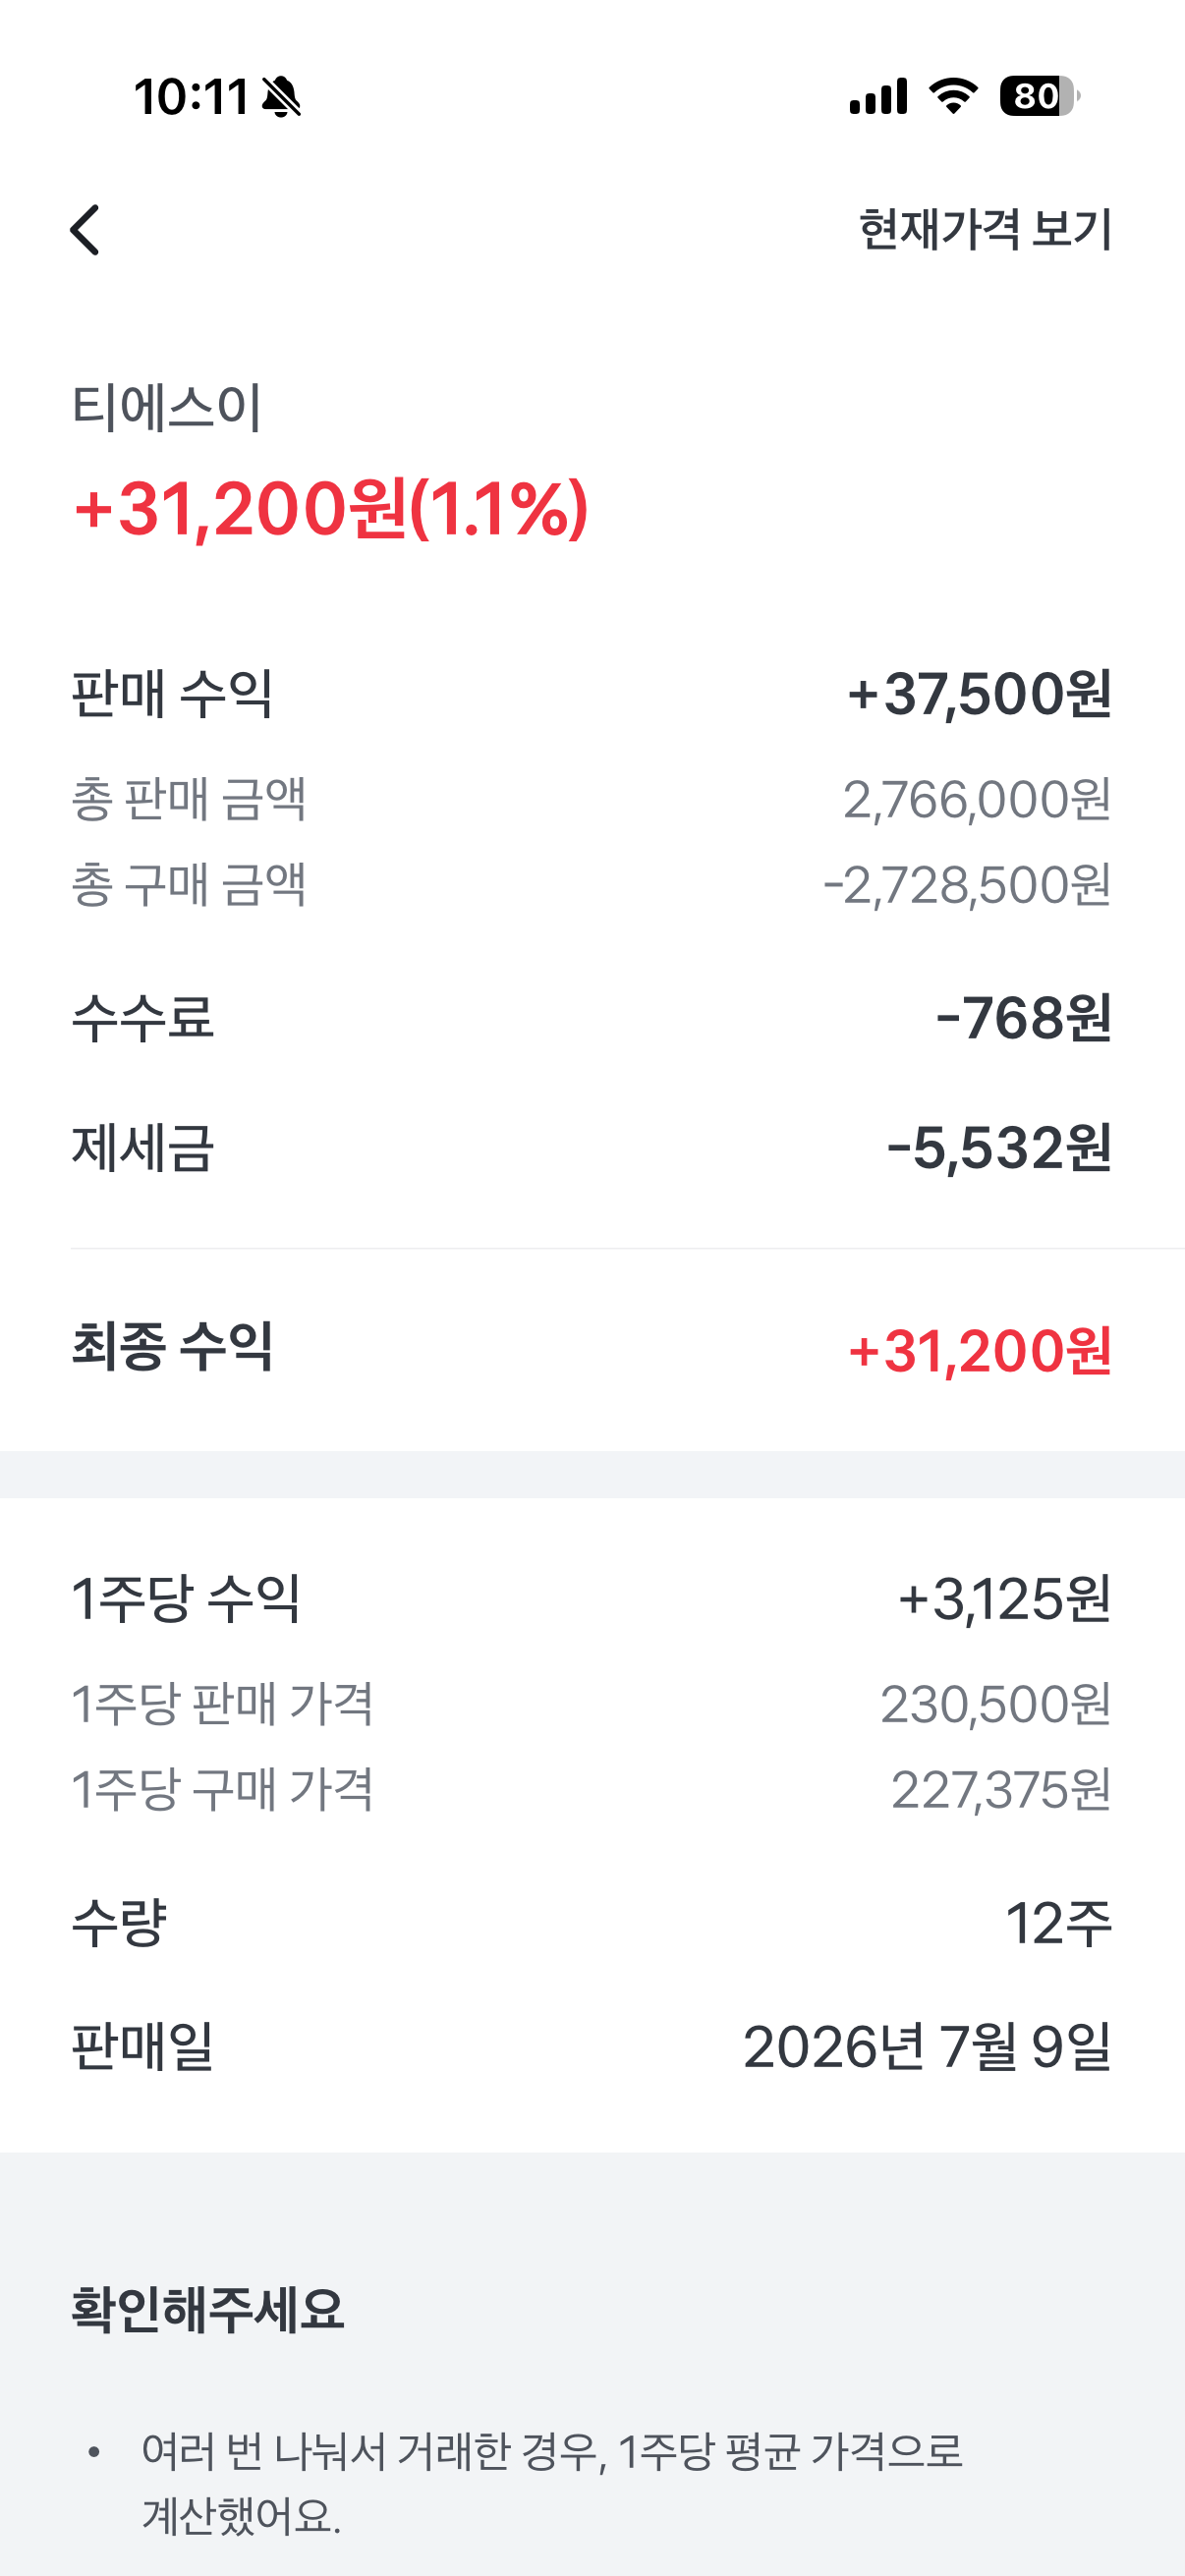Tap the 판매일 date 2026년 7월 9일
Image resolution: width=1185 pixels, height=2576 pixels.
tap(927, 2047)
